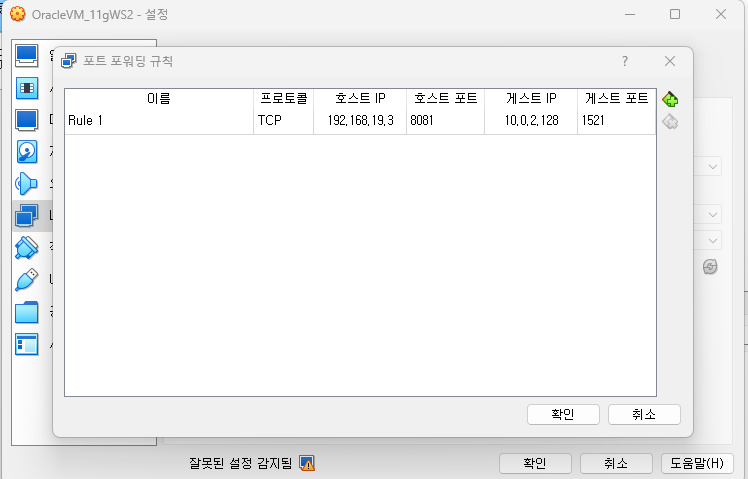Select the TCP protocol cell

[x=283, y=120]
